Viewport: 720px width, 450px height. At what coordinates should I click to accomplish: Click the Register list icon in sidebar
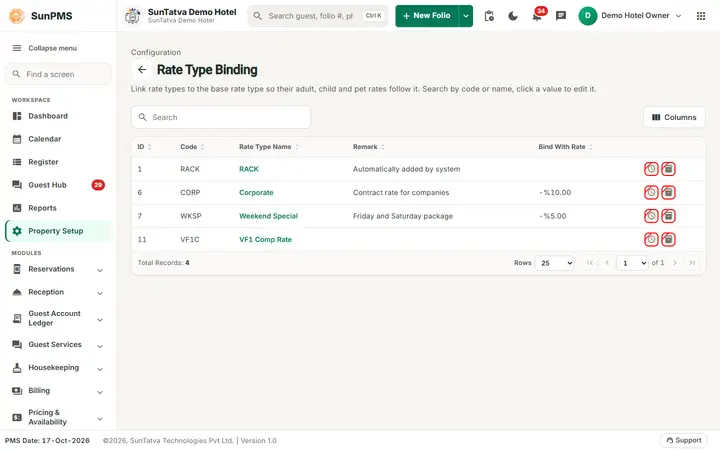[x=17, y=162]
